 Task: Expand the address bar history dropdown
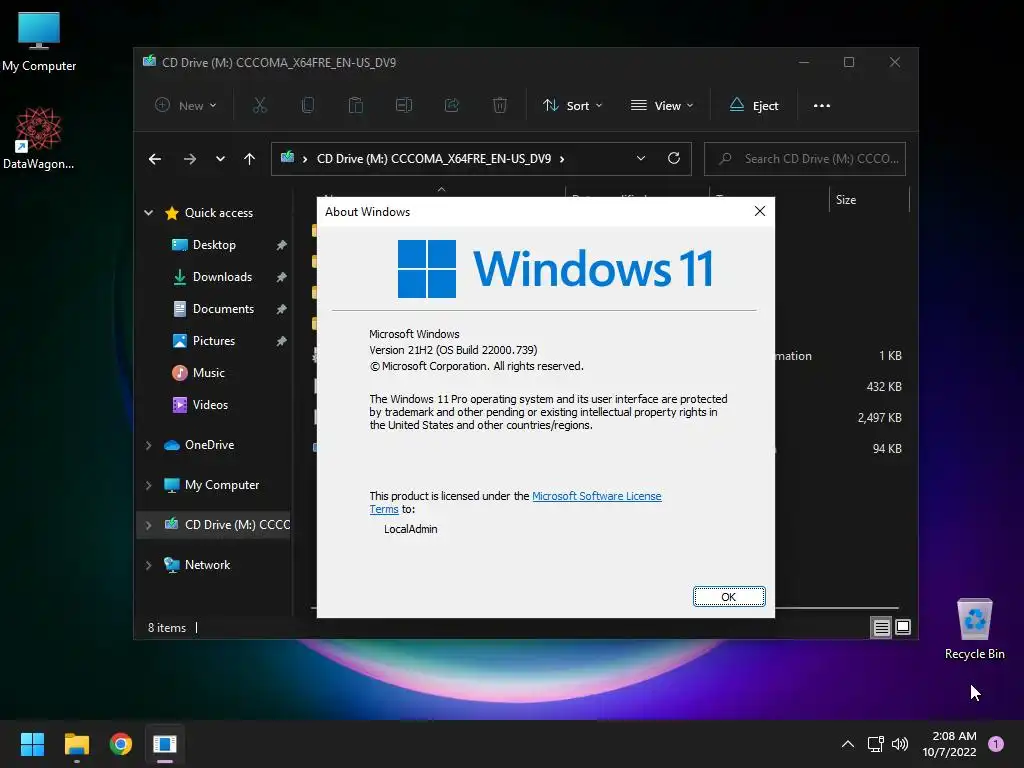coord(641,159)
